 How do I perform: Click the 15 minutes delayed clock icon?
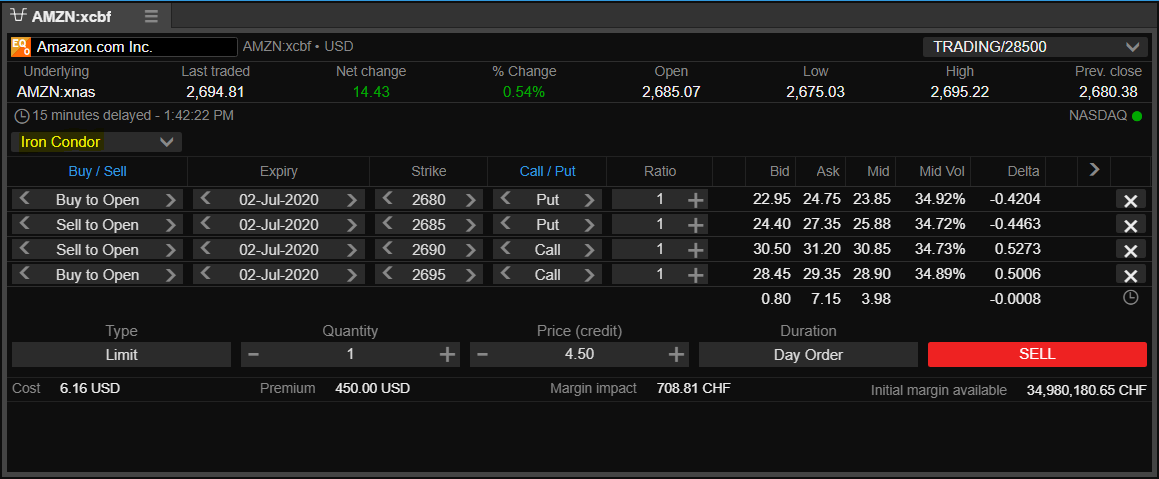(x=22, y=116)
